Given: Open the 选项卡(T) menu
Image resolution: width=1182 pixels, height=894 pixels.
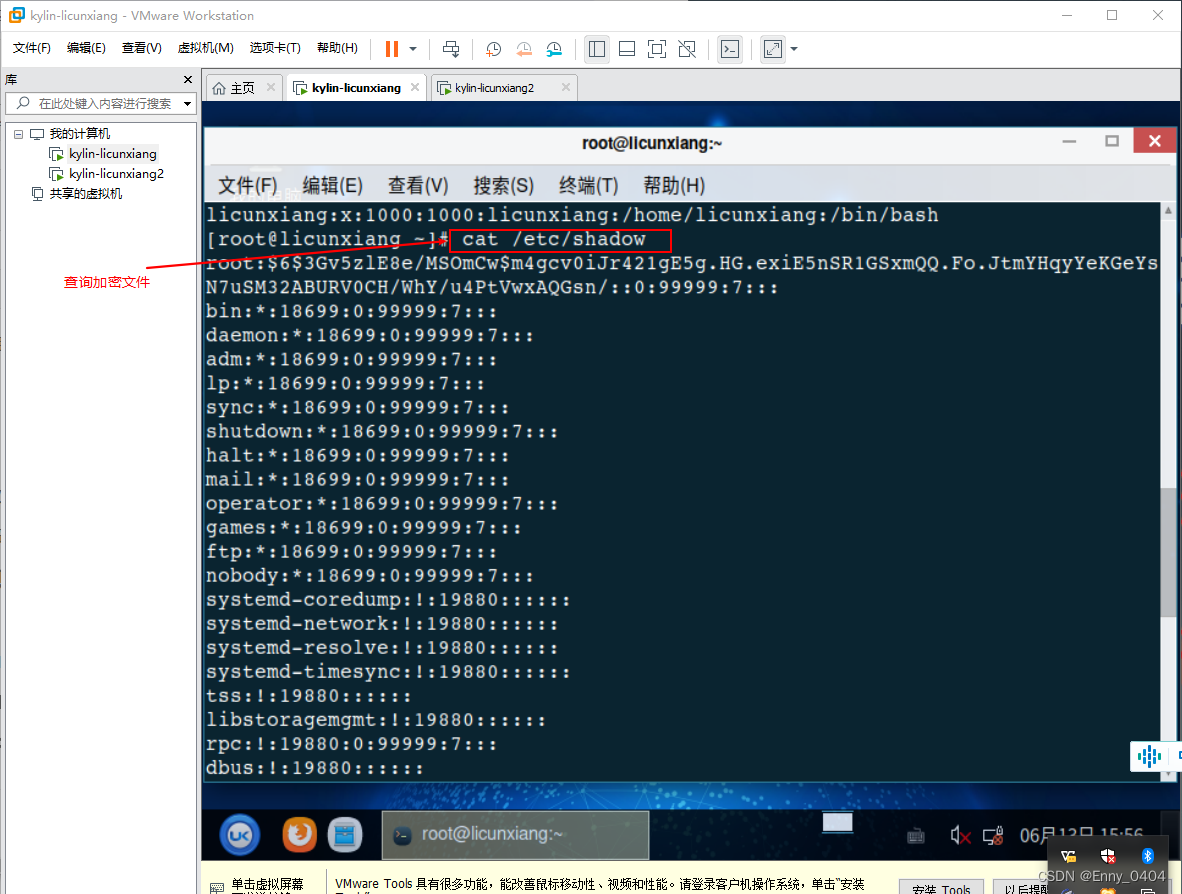Looking at the screenshot, I should [x=275, y=48].
